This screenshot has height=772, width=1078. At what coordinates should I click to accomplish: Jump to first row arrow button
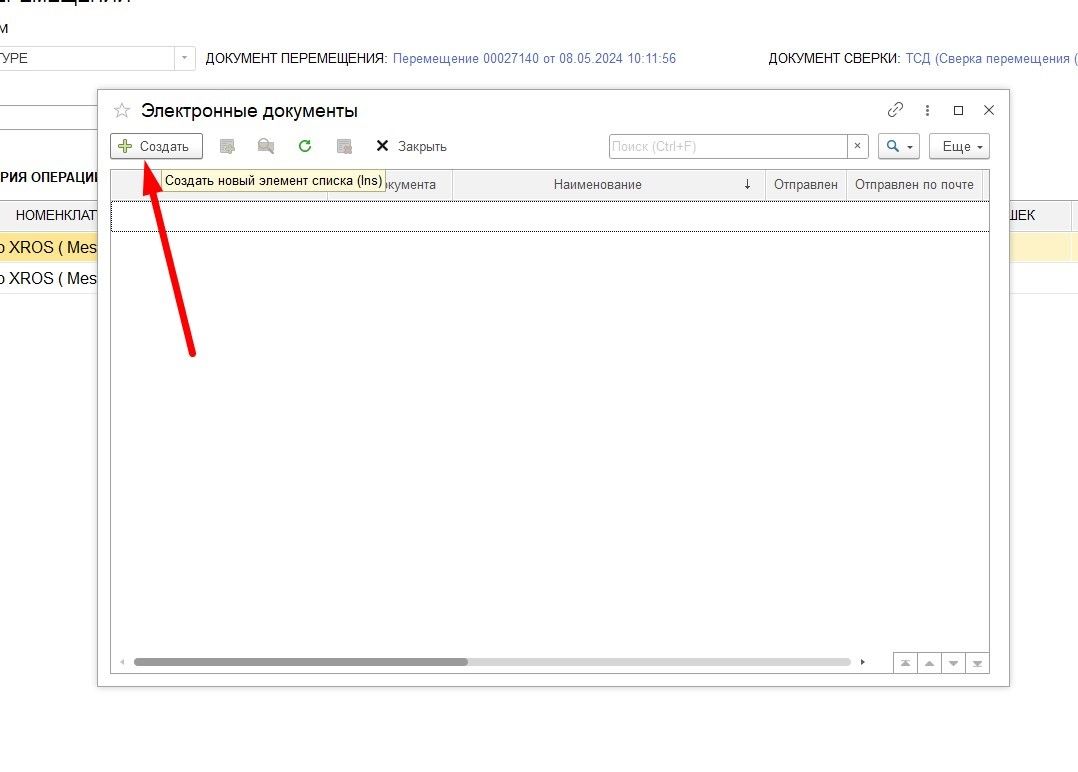904,663
